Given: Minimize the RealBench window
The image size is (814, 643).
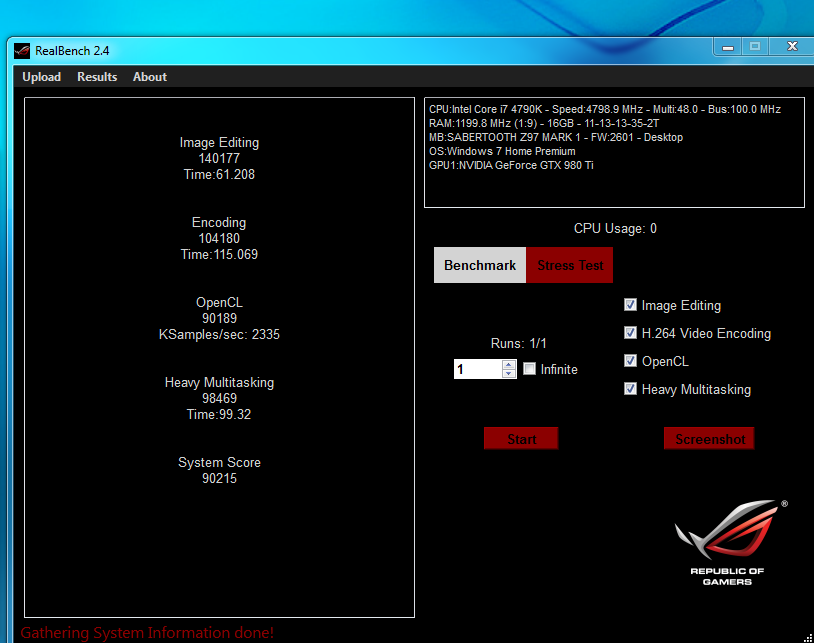Looking at the screenshot, I should (728, 47).
